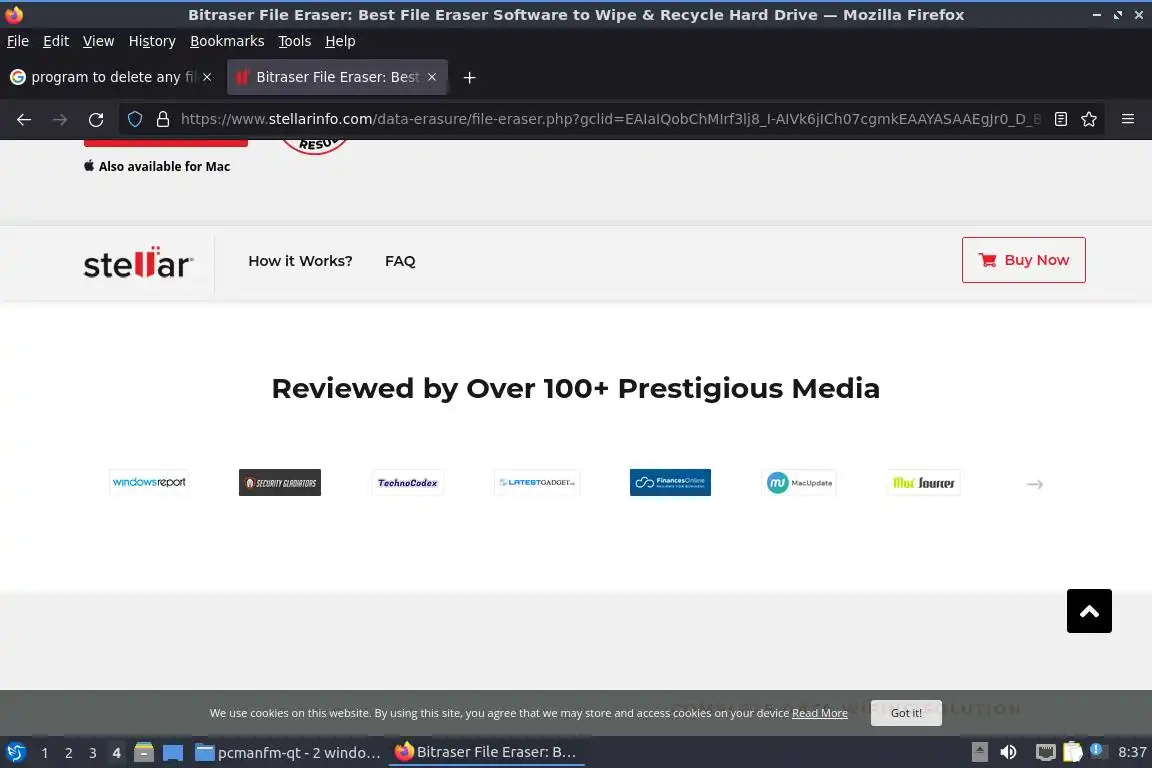Switch to pcmanfm-qt taskbar window
Viewport: 1152px width, 768px height.
288,753
